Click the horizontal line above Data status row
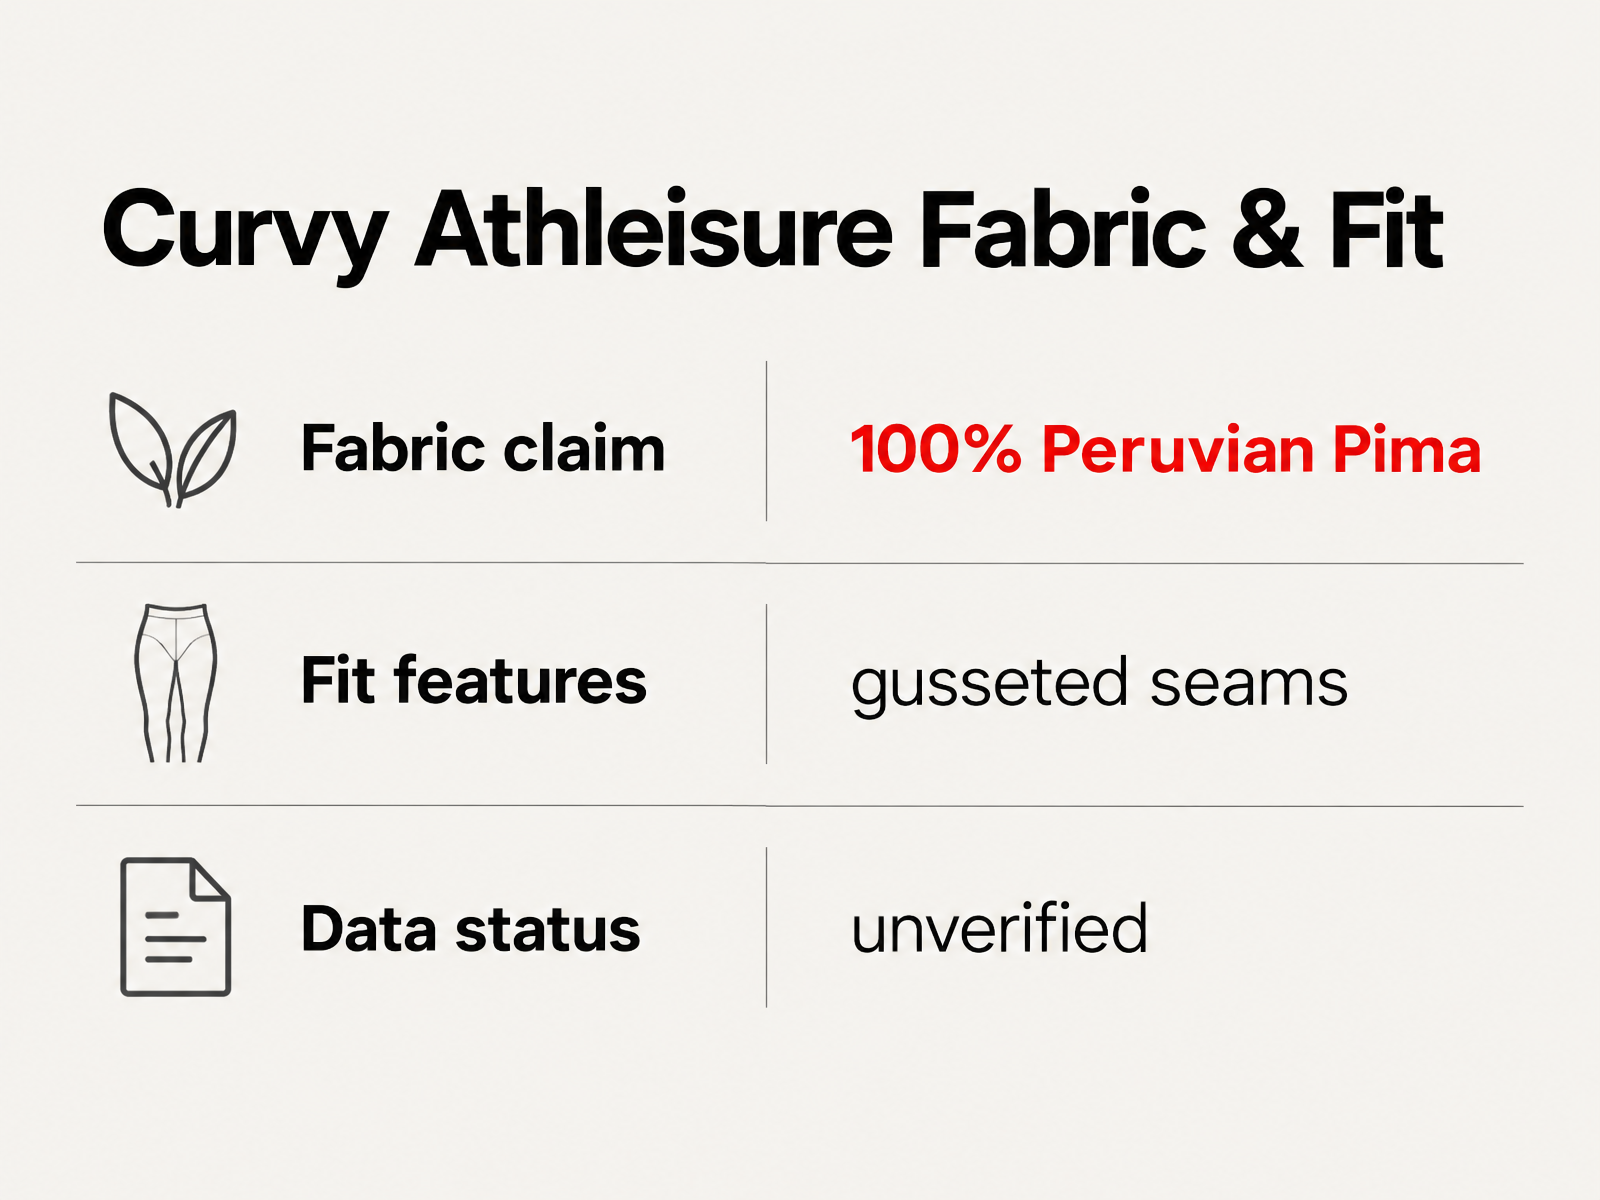The height and width of the screenshot is (1200, 1600). tap(800, 806)
